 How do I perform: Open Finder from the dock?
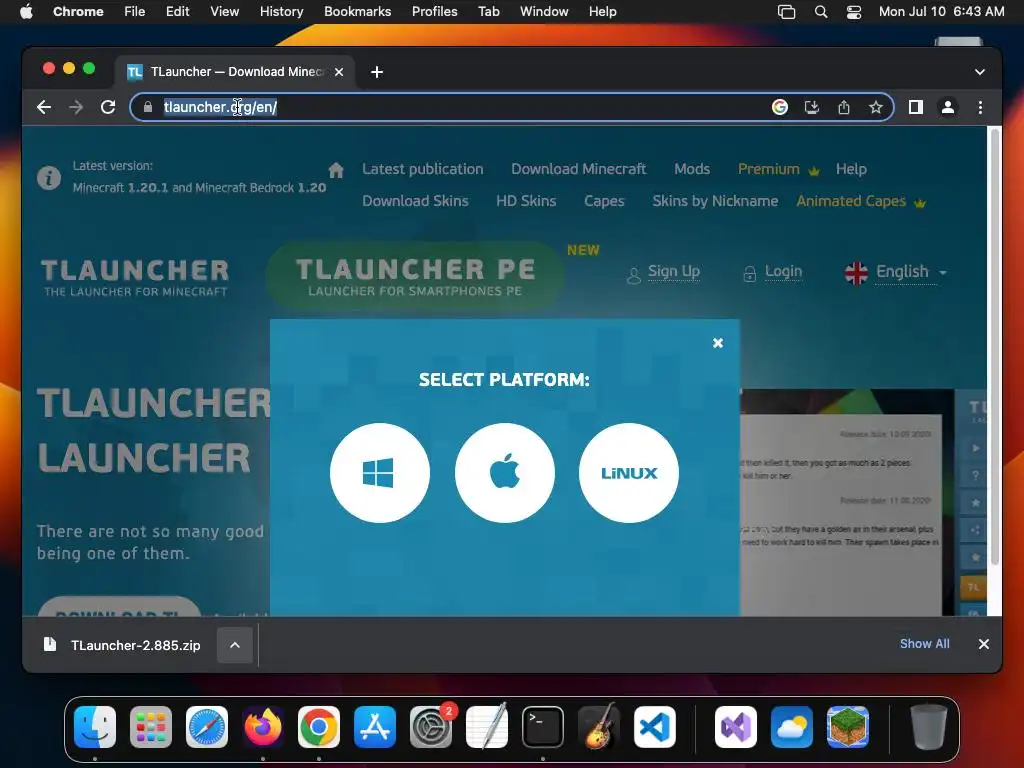click(95, 727)
